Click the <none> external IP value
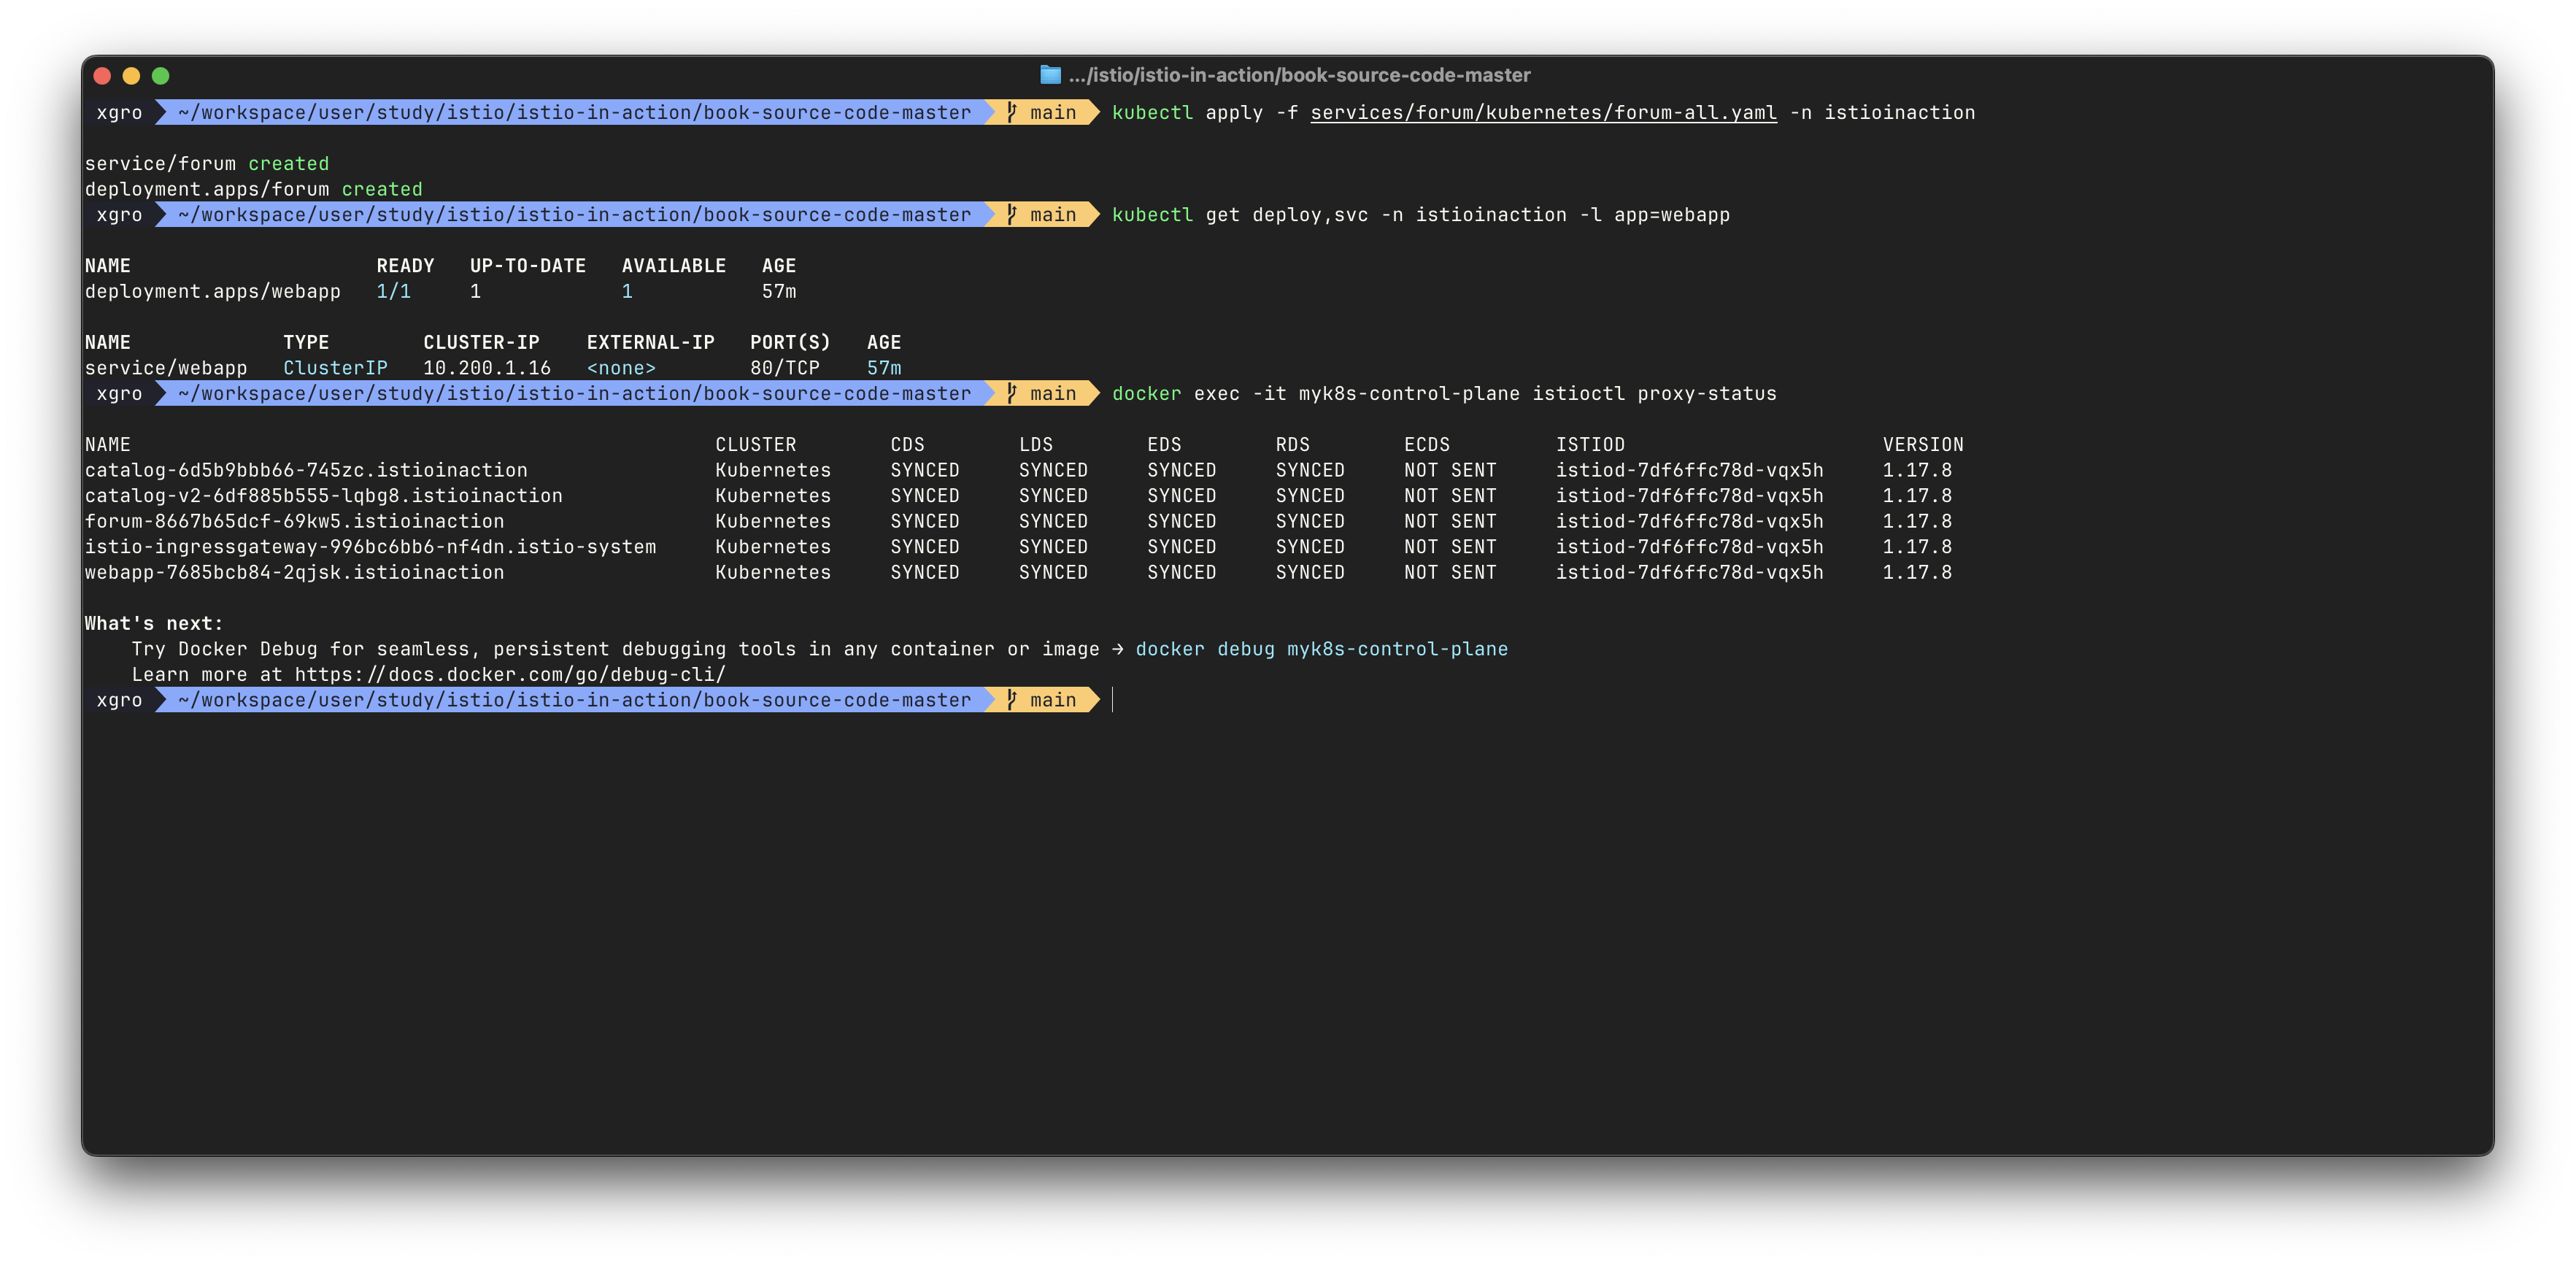 point(621,368)
